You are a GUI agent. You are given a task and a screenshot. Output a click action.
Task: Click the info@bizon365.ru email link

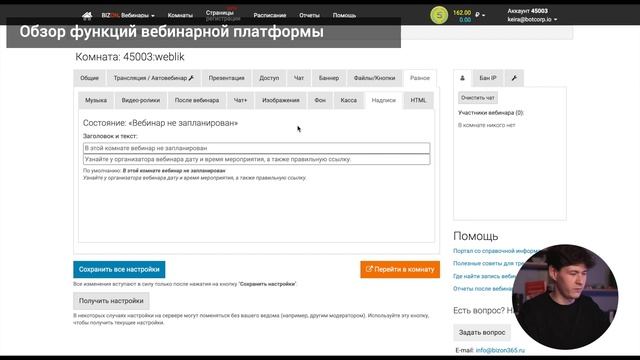pyautogui.click(x=500, y=350)
